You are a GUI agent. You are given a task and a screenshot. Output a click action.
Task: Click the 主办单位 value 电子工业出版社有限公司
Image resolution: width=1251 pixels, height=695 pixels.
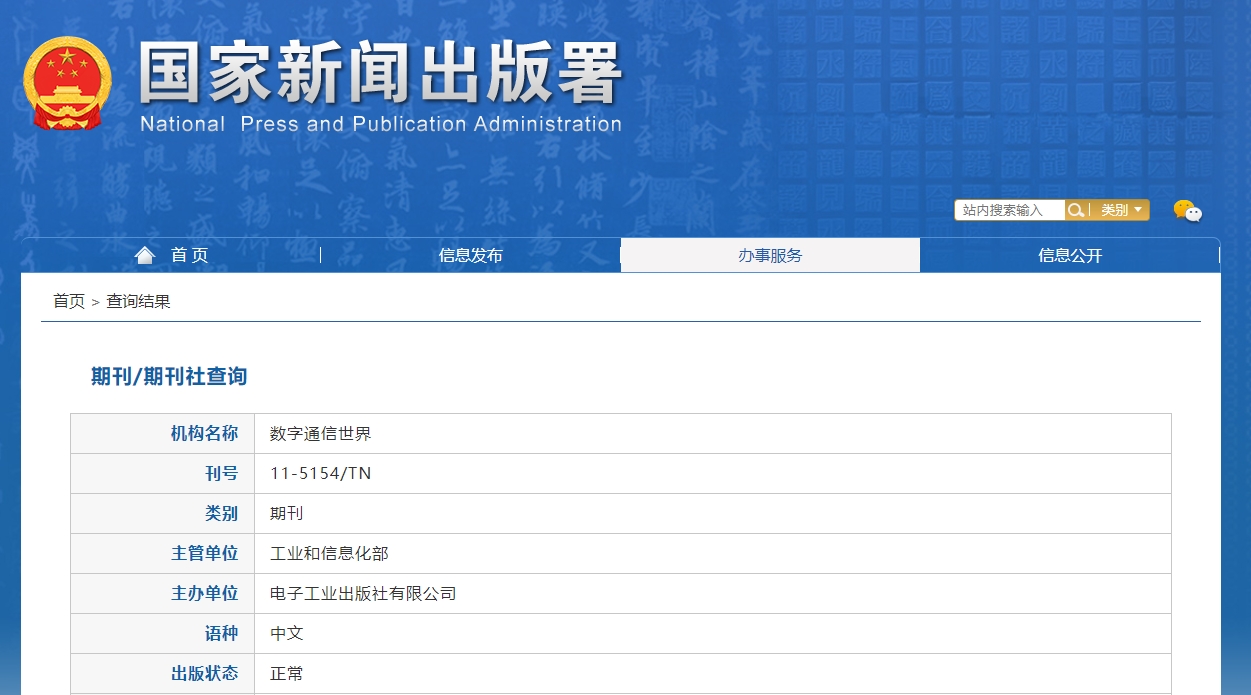pyautogui.click(x=363, y=594)
